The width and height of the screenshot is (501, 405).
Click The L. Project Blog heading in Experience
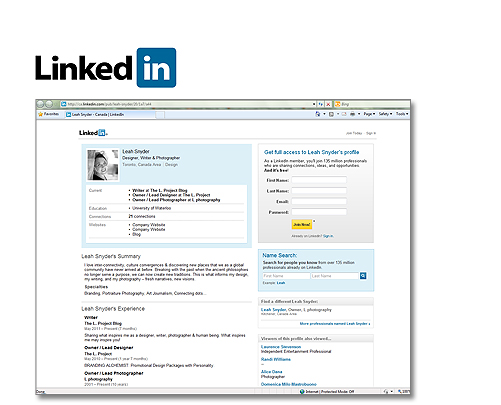click(x=103, y=323)
